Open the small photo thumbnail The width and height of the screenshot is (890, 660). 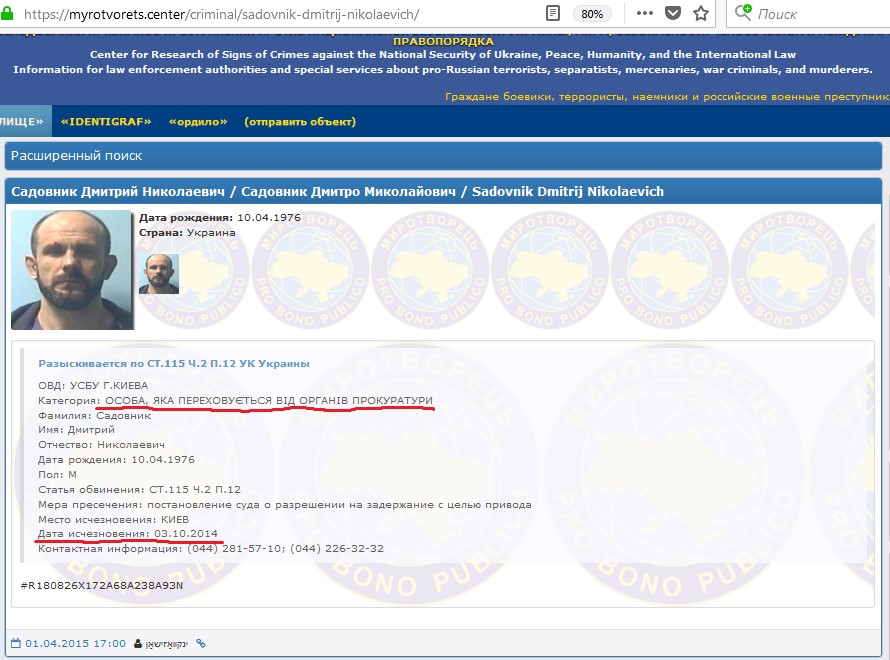click(x=158, y=274)
